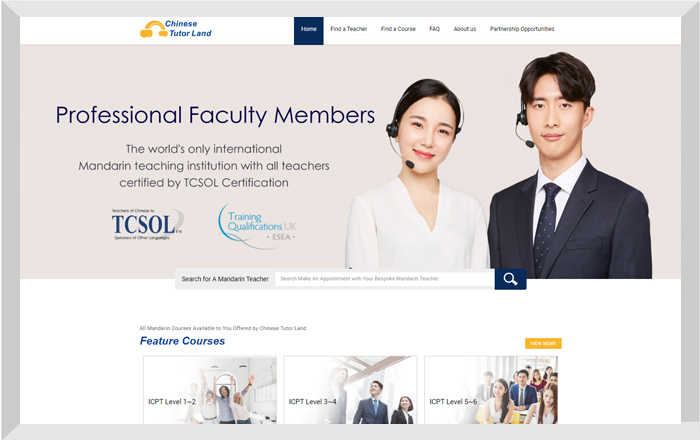Click the male teacher in suit image
Screen dimensions: 700x440
569,165
